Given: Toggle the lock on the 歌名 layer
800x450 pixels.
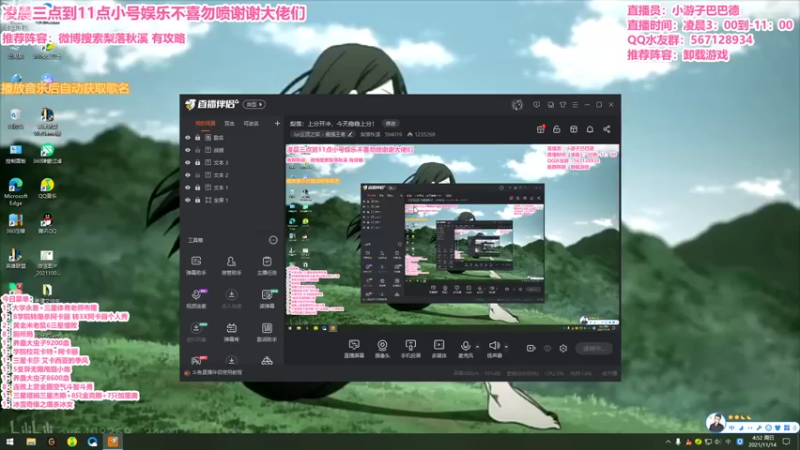Looking at the screenshot, I should [x=197, y=138].
